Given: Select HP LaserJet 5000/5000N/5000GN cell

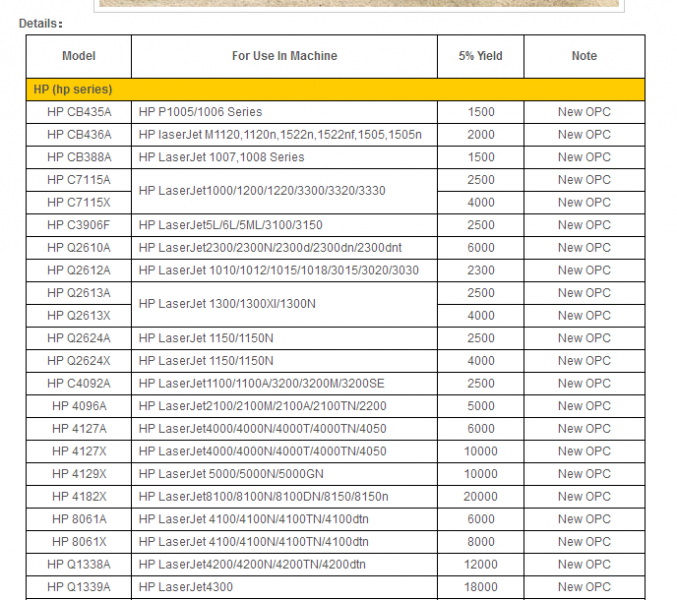Looking at the screenshot, I should pyautogui.click(x=284, y=474).
